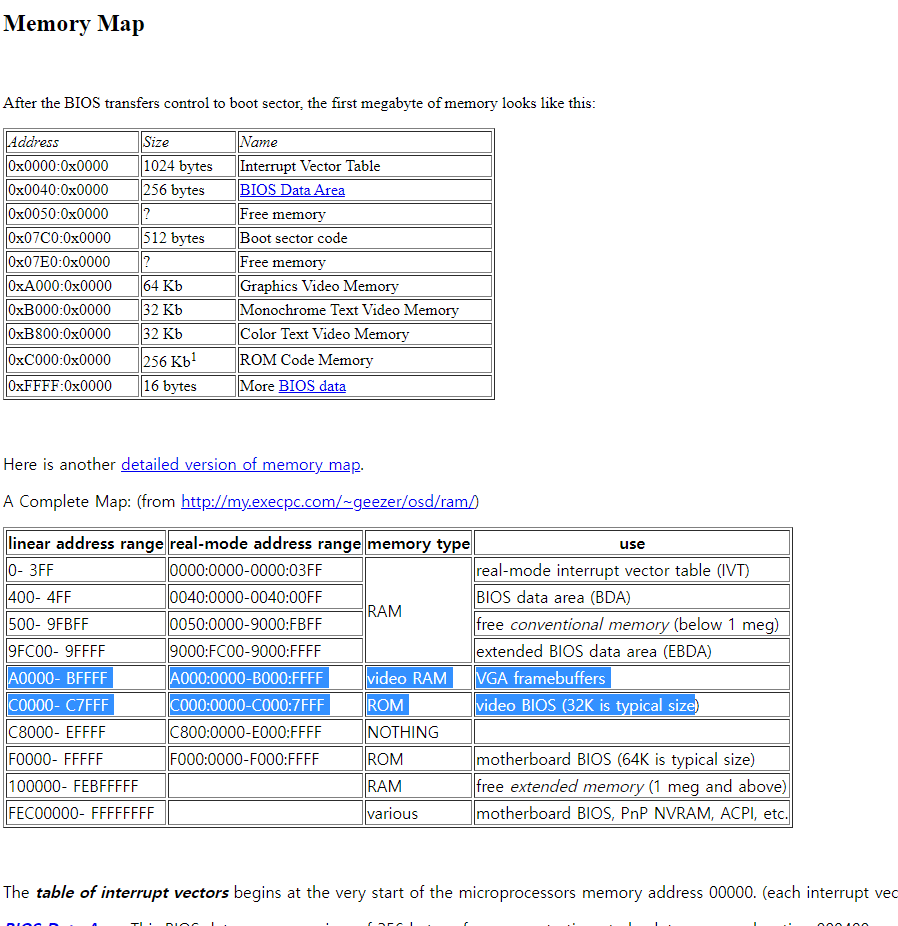Click linear range cell '9FC00- 9FFFF'
This screenshot has height=926, width=898.
click(x=86, y=651)
